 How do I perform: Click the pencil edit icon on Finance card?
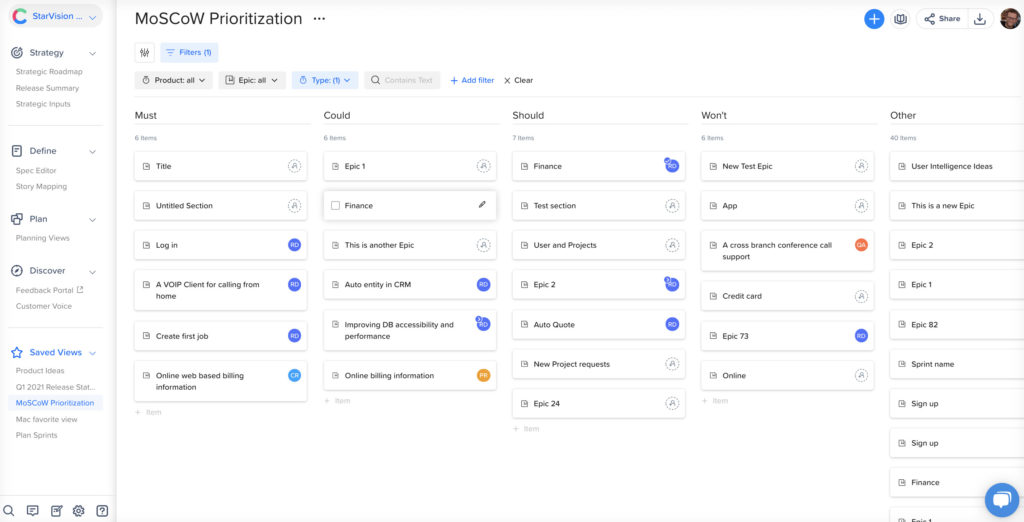point(482,205)
